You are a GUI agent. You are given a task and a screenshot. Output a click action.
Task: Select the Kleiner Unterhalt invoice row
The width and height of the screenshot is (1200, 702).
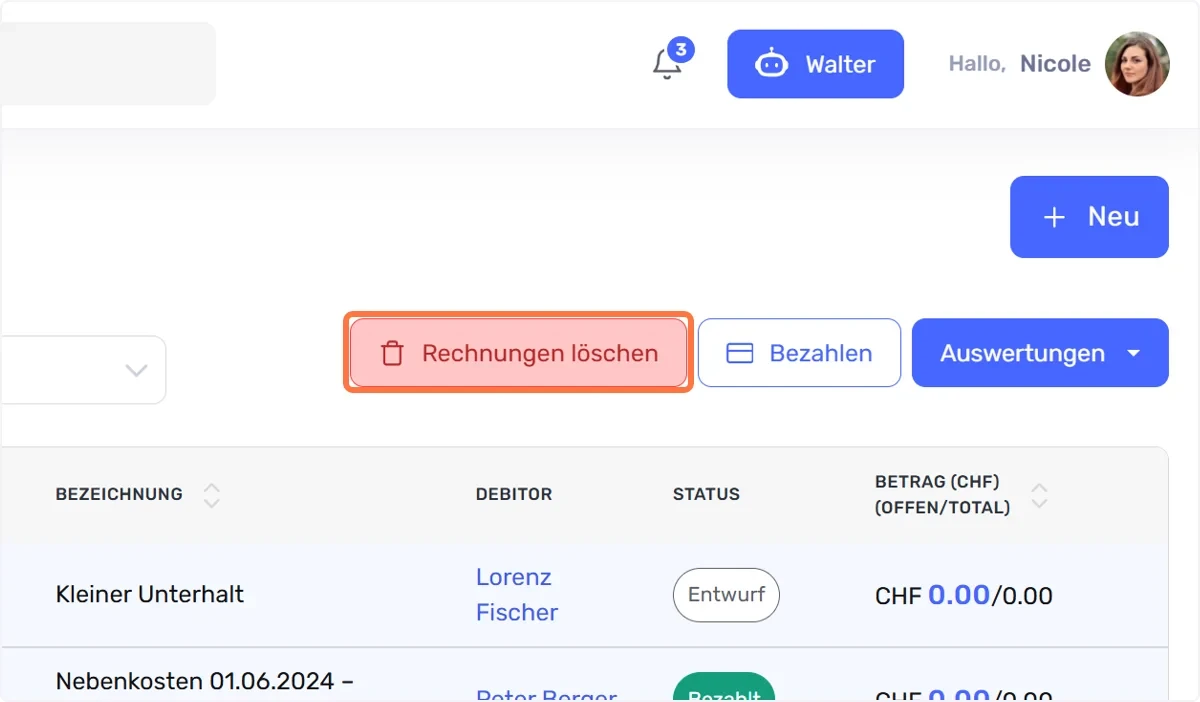click(584, 595)
